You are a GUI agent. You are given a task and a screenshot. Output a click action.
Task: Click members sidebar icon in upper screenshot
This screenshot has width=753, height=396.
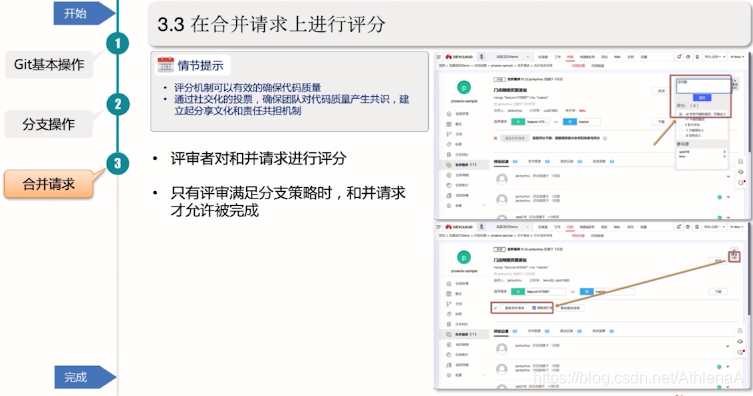tap(449, 195)
